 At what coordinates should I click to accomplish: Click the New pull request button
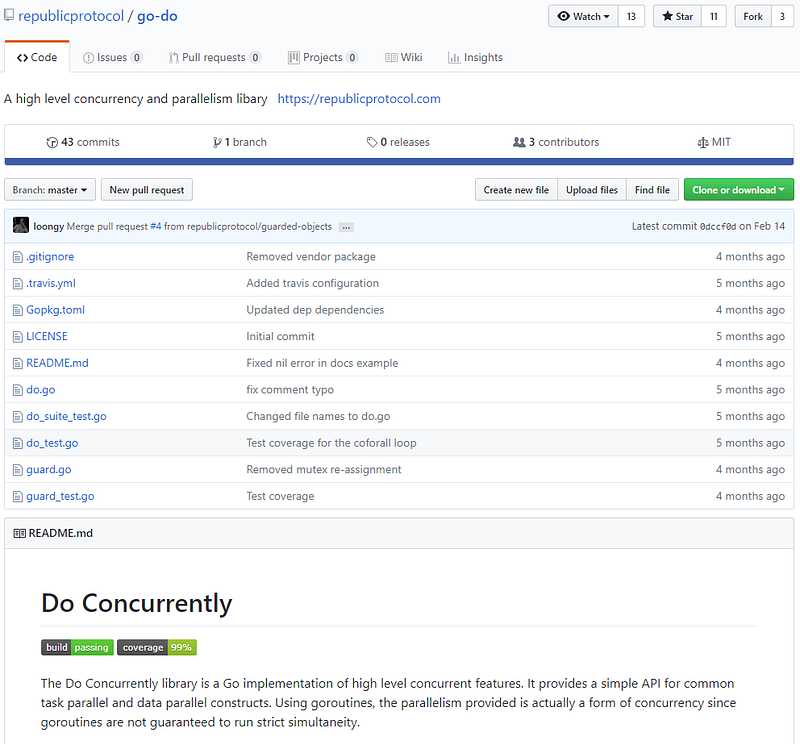tap(146, 190)
